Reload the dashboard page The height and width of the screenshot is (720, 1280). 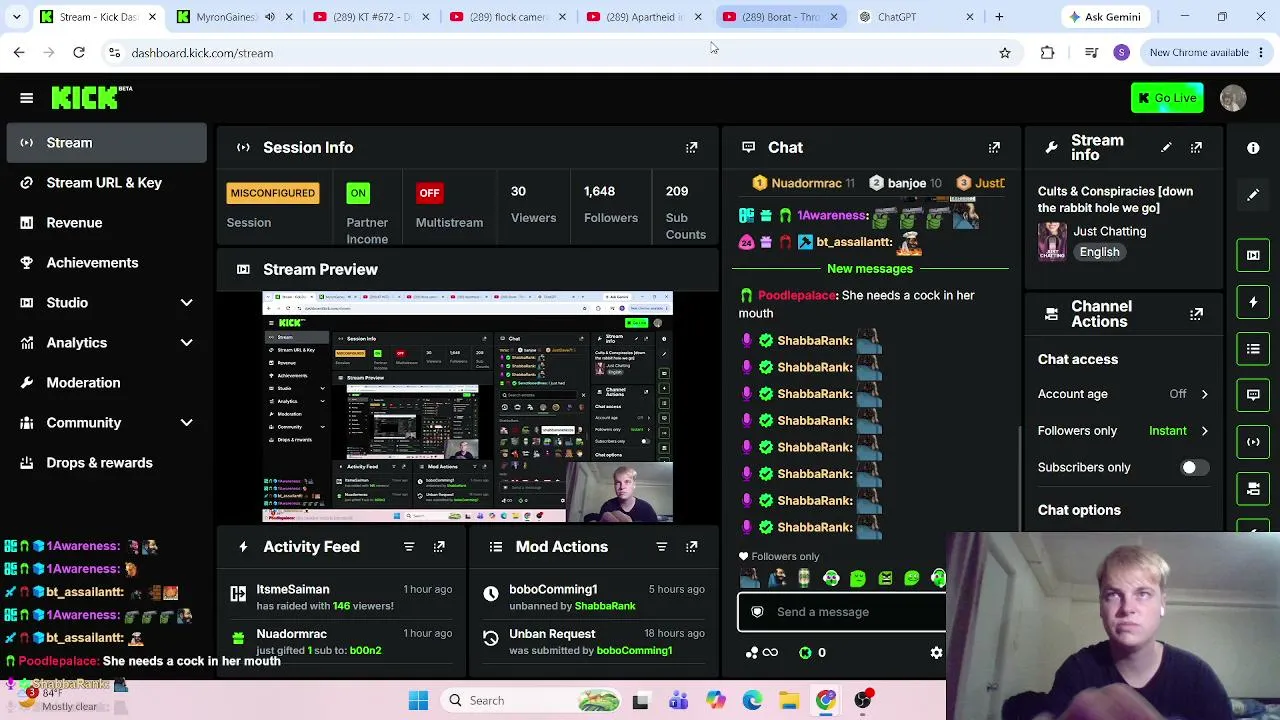coord(79,53)
